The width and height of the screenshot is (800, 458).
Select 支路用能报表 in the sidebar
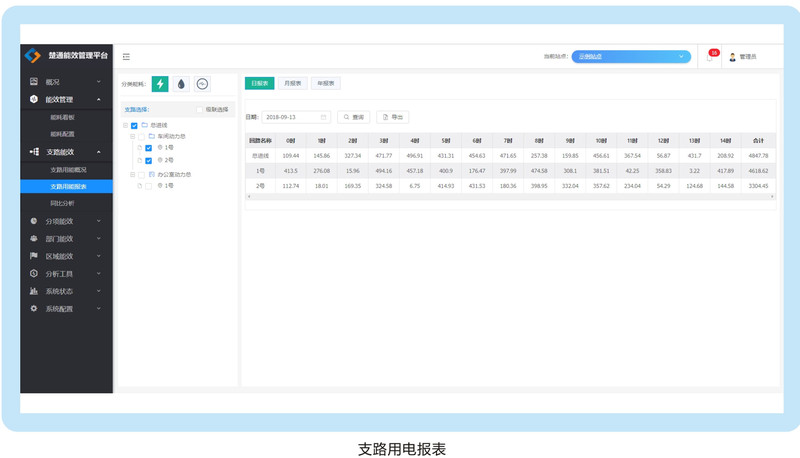[x=68, y=187]
